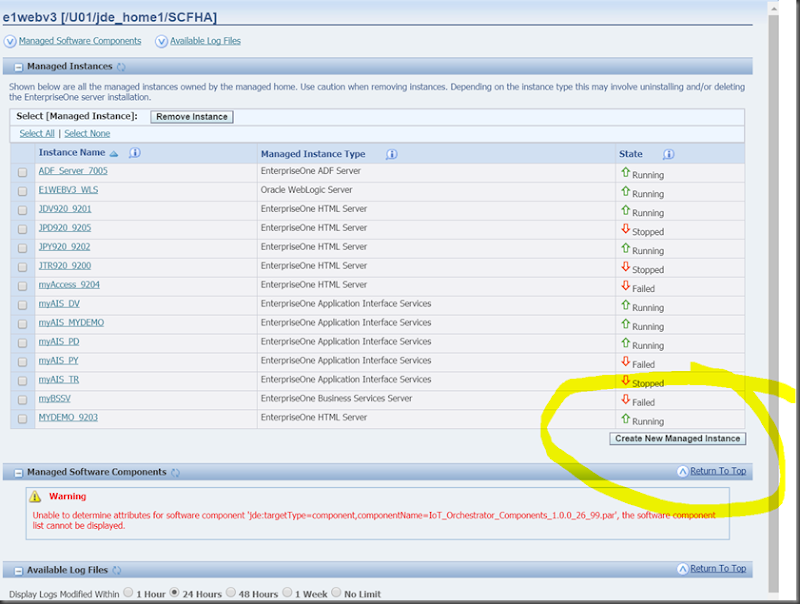Select the 48 Hours radio button
The width and height of the screenshot is (800, 604).
(x=231, y=592)
